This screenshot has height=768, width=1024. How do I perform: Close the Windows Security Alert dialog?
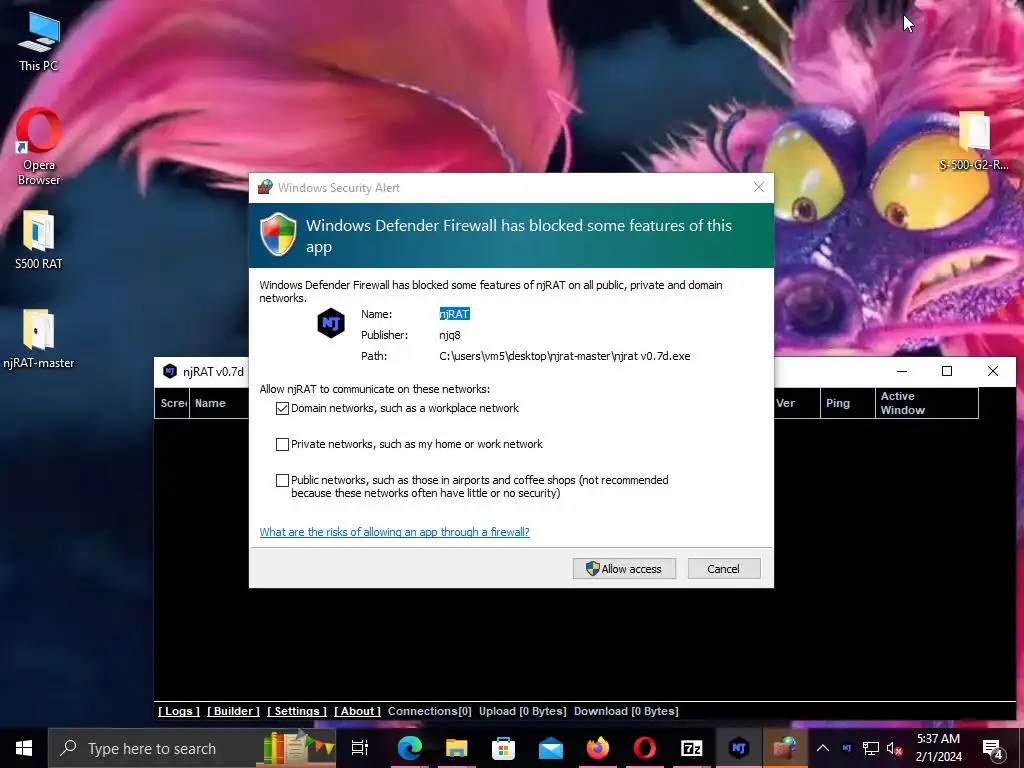pyautogui.click(x=759, y=187)
